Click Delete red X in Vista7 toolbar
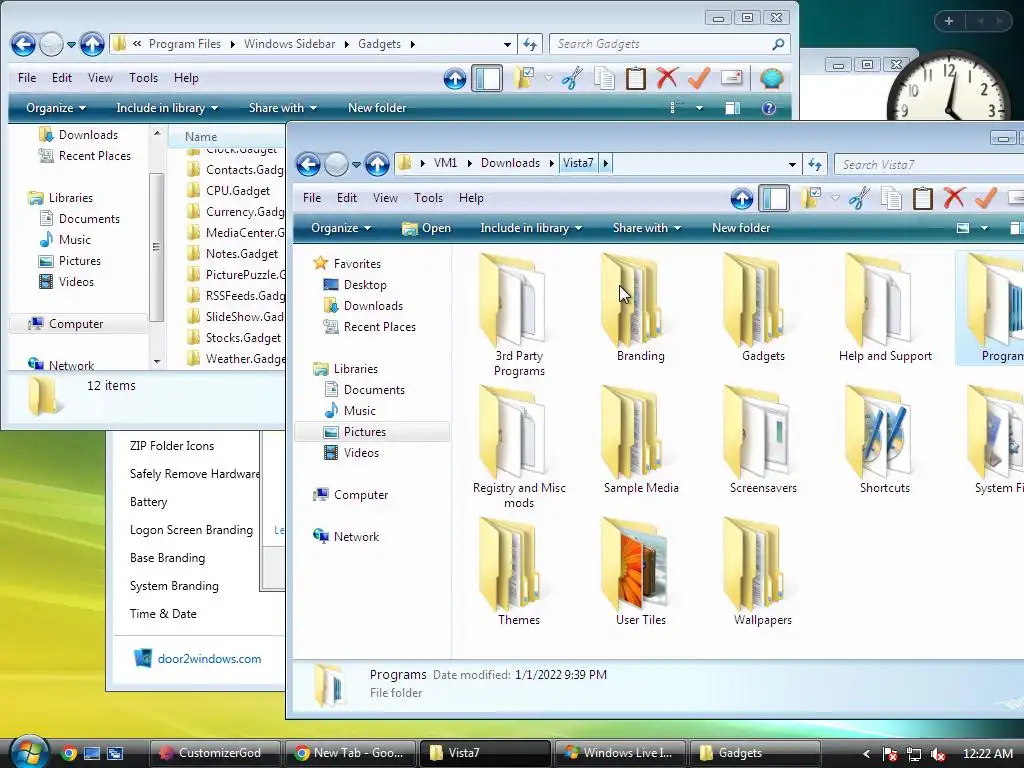1024x768 pixels. pyautogui.click(x=953, y=197)
